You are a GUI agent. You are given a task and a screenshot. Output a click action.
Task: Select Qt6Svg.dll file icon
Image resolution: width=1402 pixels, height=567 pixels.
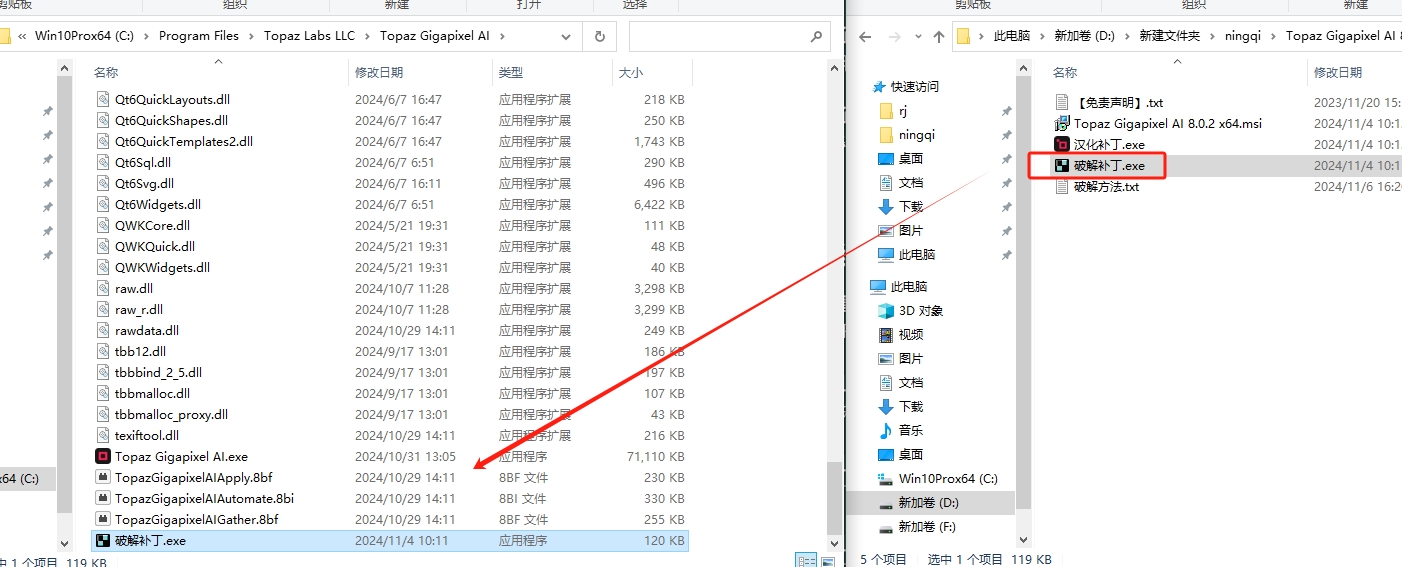point(103,184)
